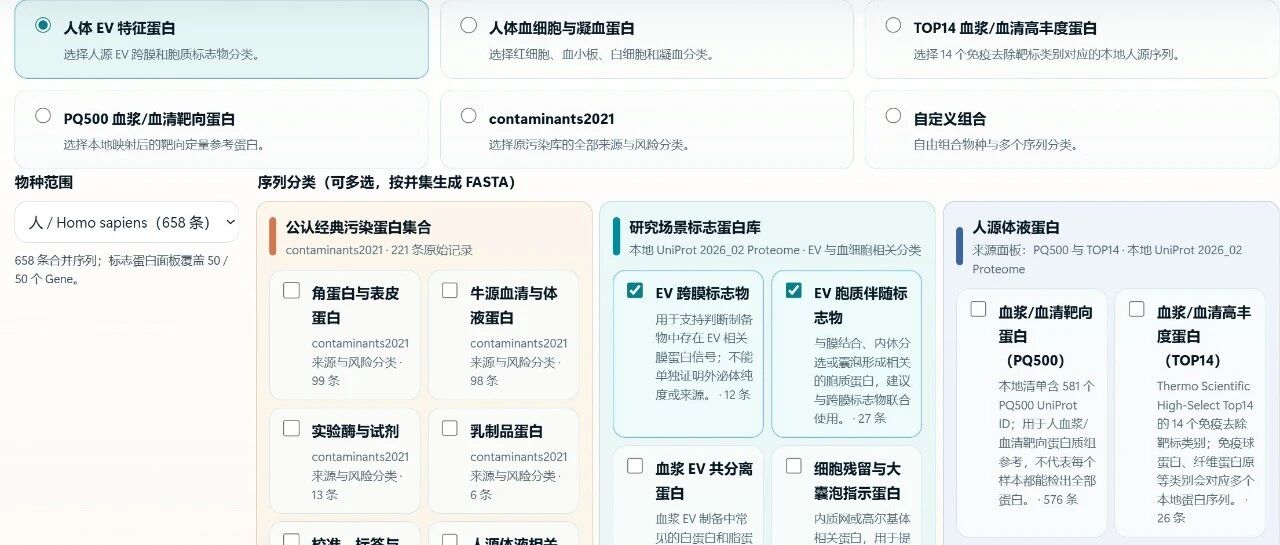
Task: Tick the 血浆/血清靶向蛋白 (PQ500) checkbox
Action: pyautogui.click(x=979, y=310)
